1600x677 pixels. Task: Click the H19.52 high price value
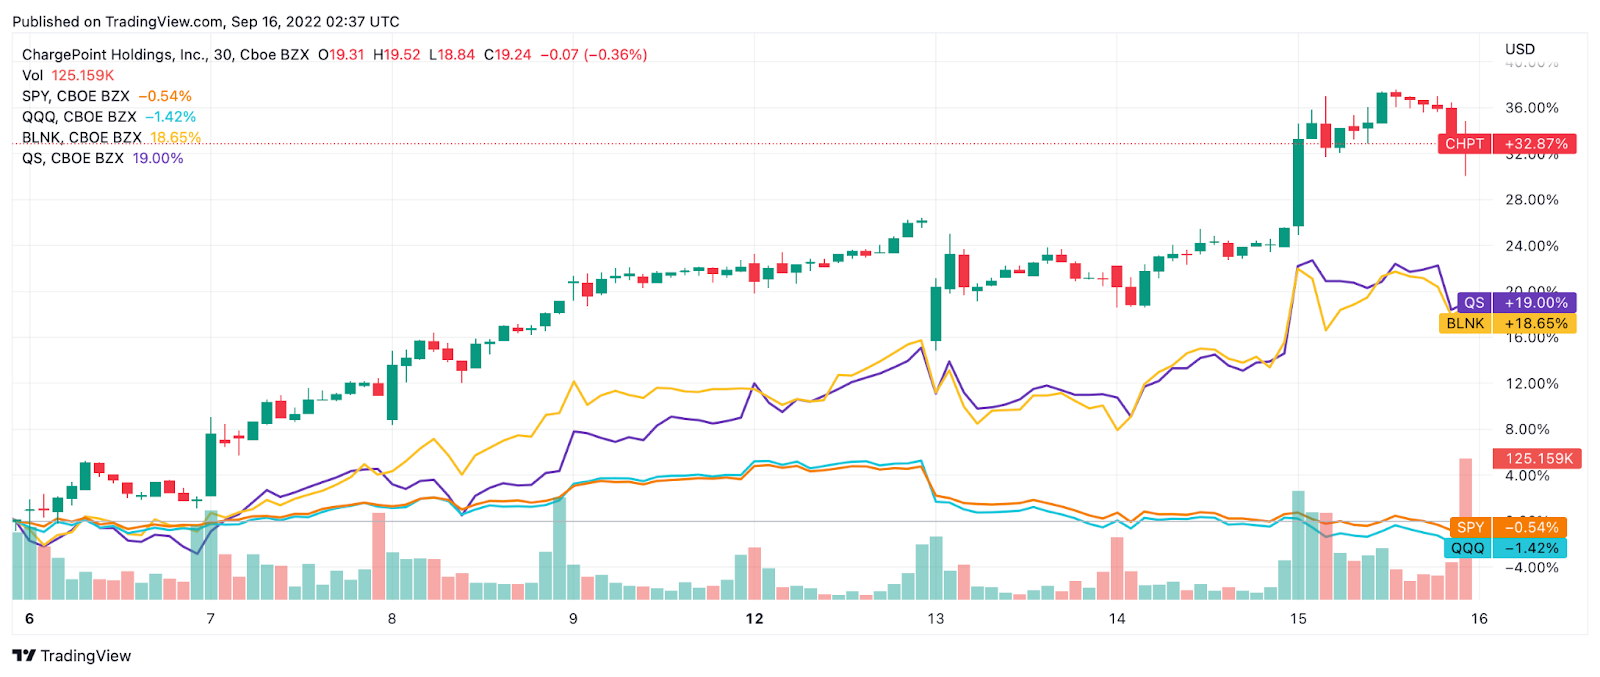pos(397,55)
